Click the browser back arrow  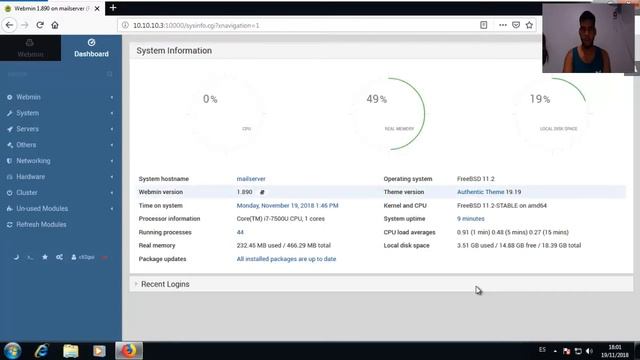coord(9,25)
